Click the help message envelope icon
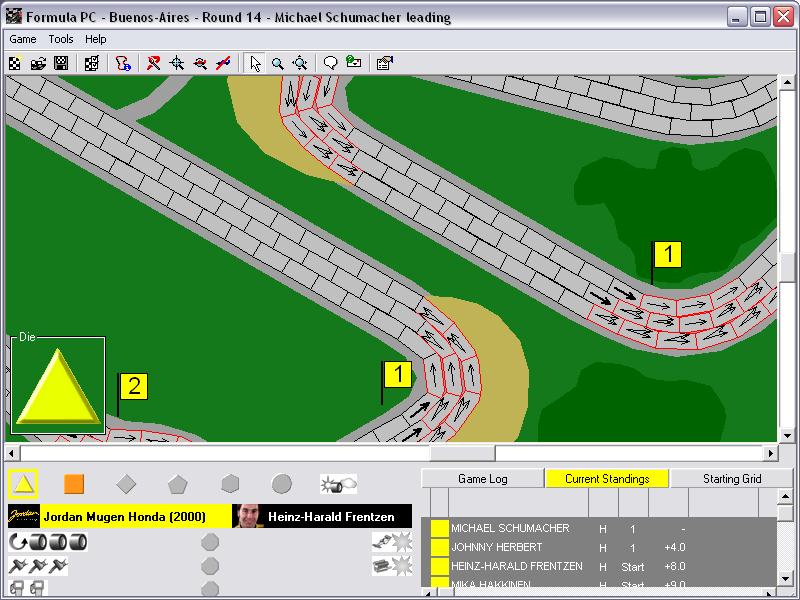Screen dimensions: 800x600 click(354, 63)
